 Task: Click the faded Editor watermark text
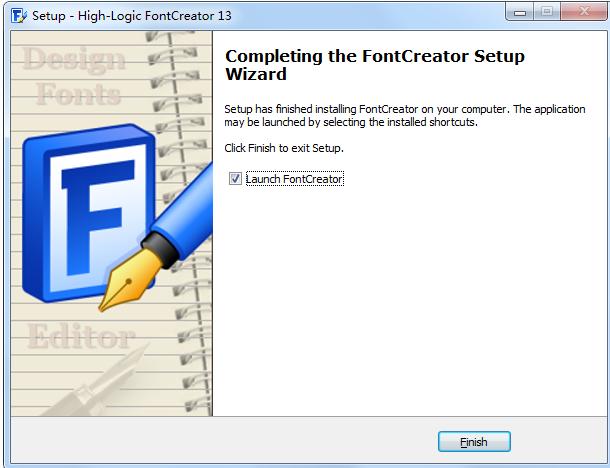pos(81,337)
